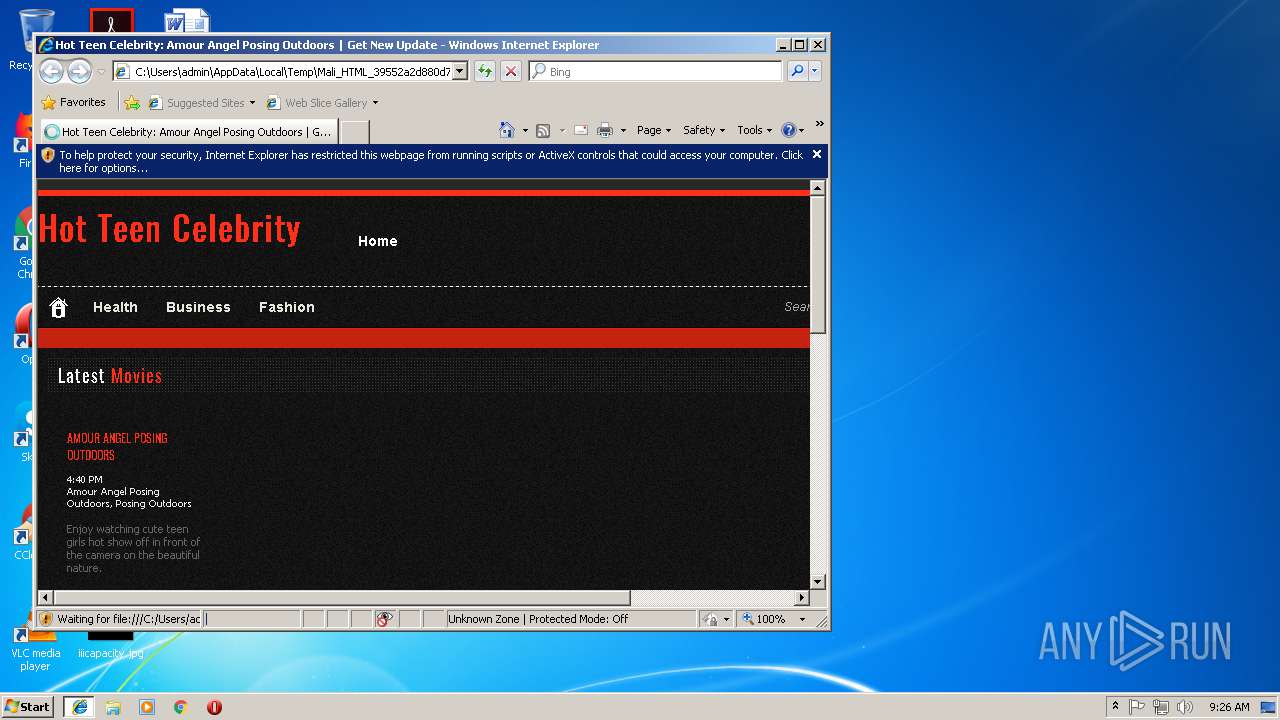
Task: Click the Read Mail envelope icon
Action: tap(580, 130)
